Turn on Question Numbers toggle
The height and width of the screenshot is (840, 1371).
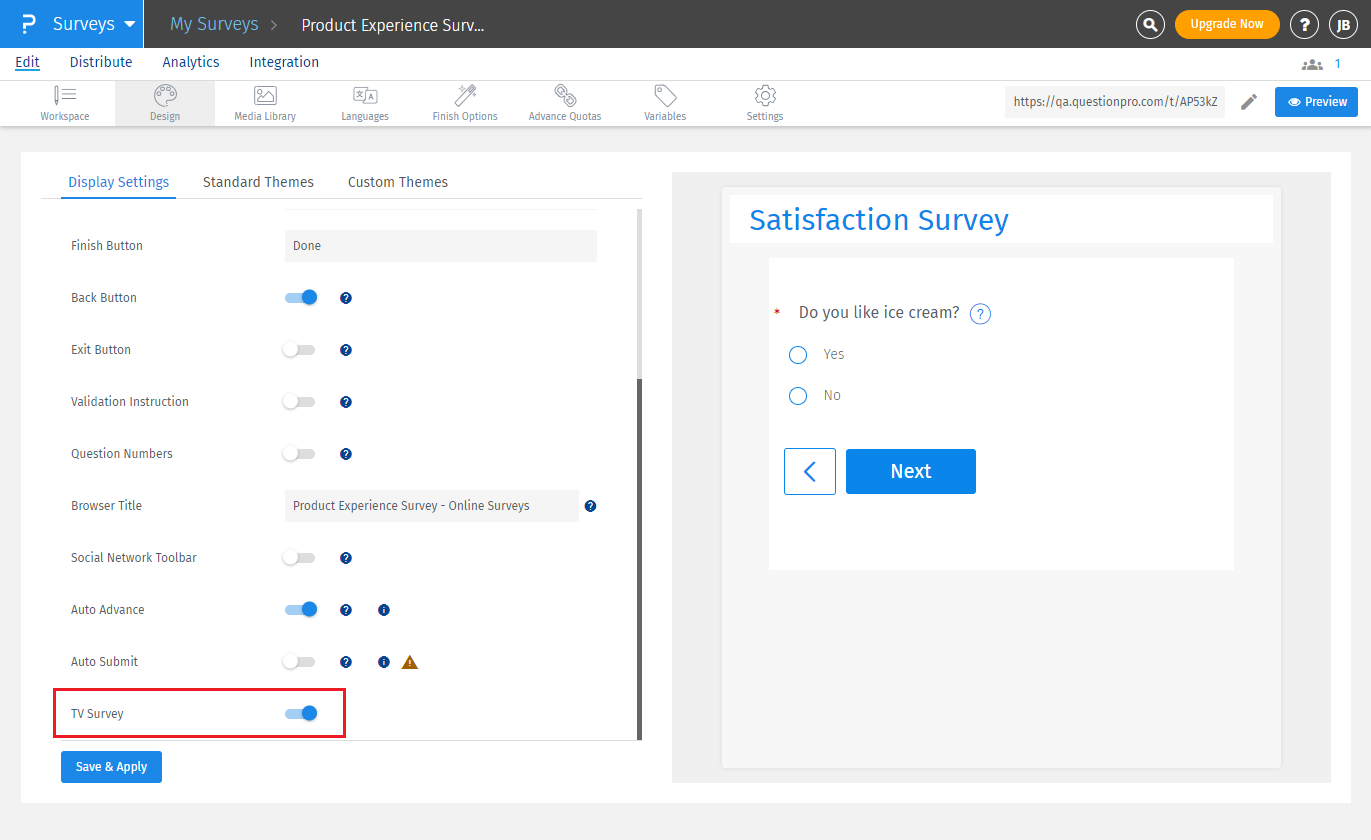click(x=299, y=454)
